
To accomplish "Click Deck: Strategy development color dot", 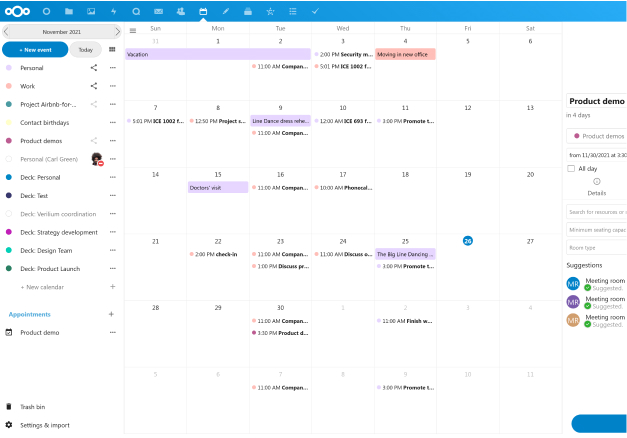I will pyautogui.click(x=9, y=232).
